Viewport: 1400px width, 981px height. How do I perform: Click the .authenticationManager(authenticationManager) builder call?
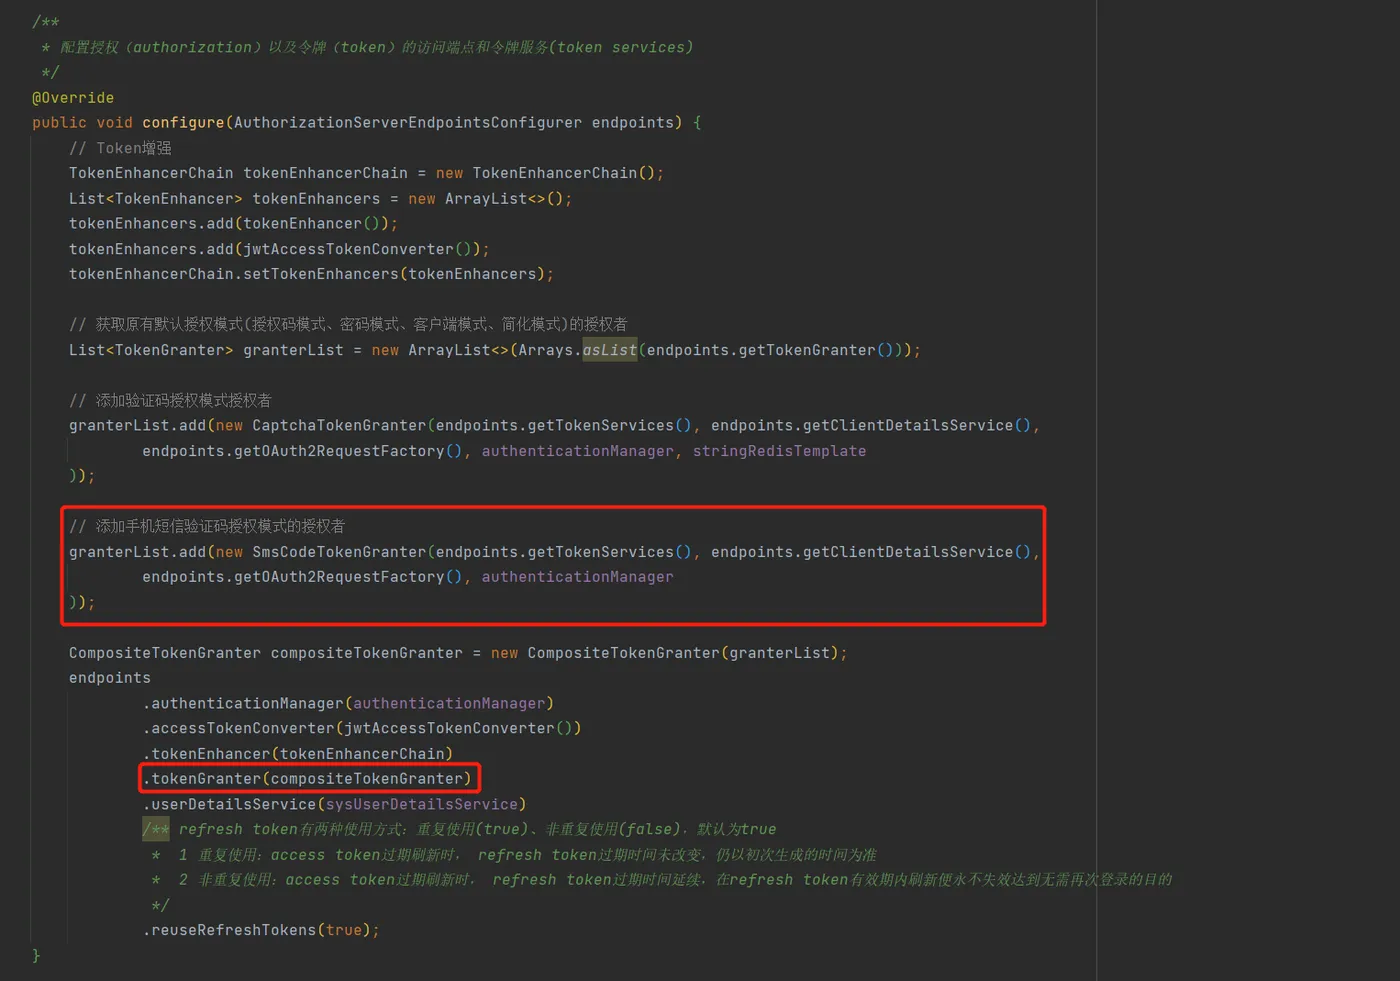348,703
